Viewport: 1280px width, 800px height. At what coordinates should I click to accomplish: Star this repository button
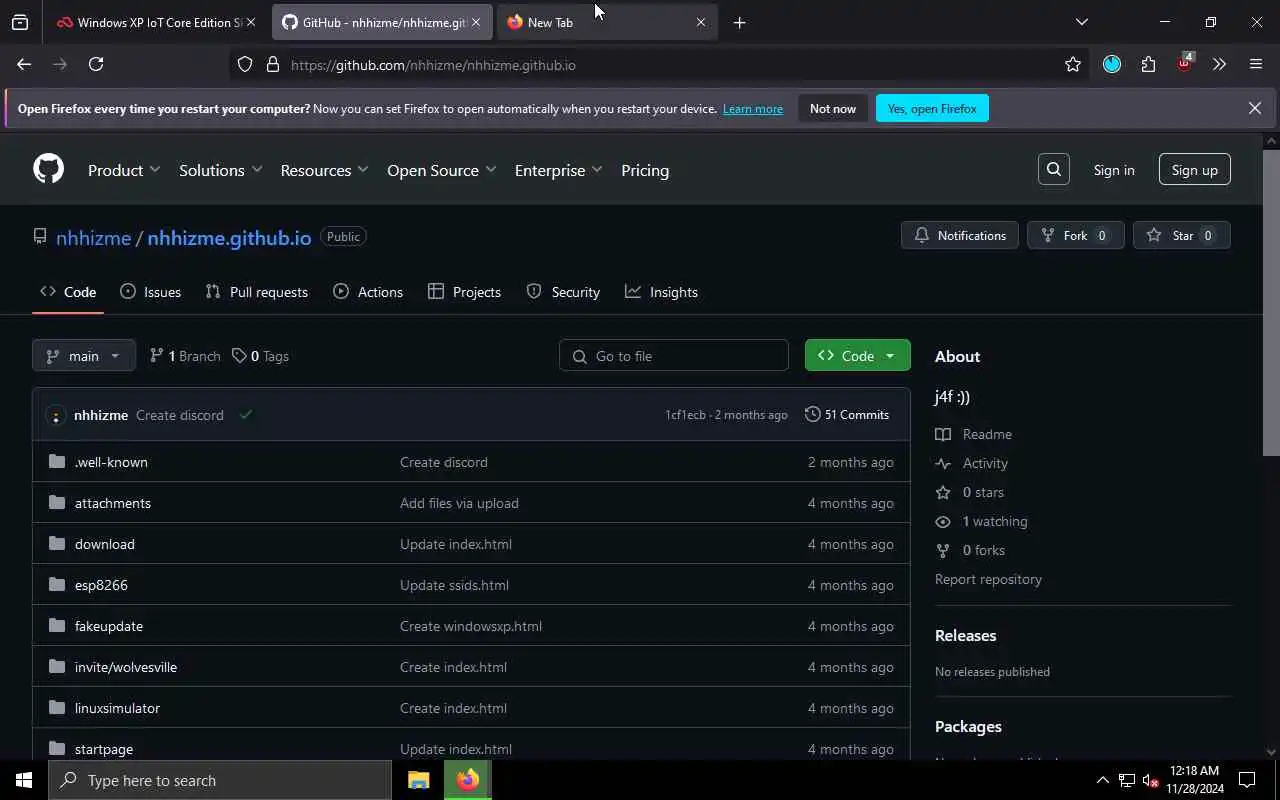tap(1182, 236)
